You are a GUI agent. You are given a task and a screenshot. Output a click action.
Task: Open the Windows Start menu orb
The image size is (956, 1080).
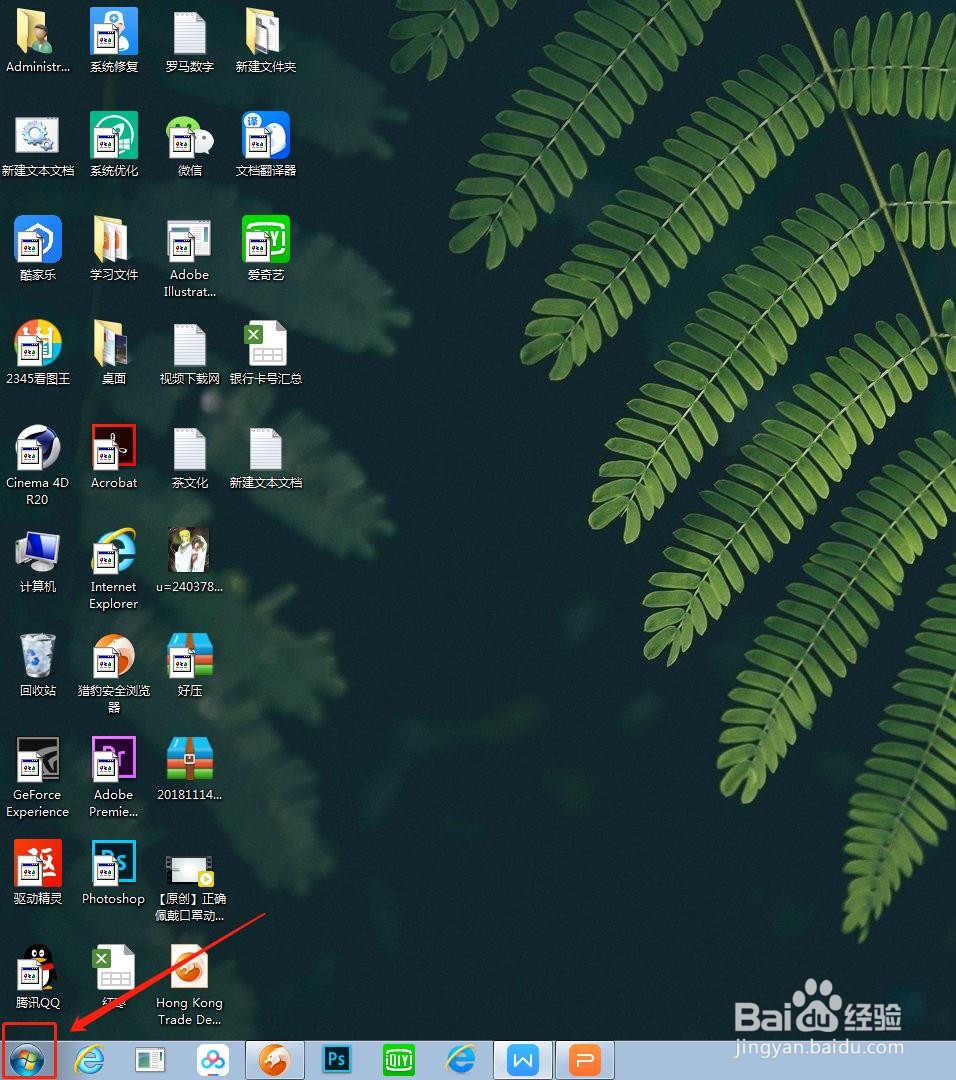[28, 1059]
